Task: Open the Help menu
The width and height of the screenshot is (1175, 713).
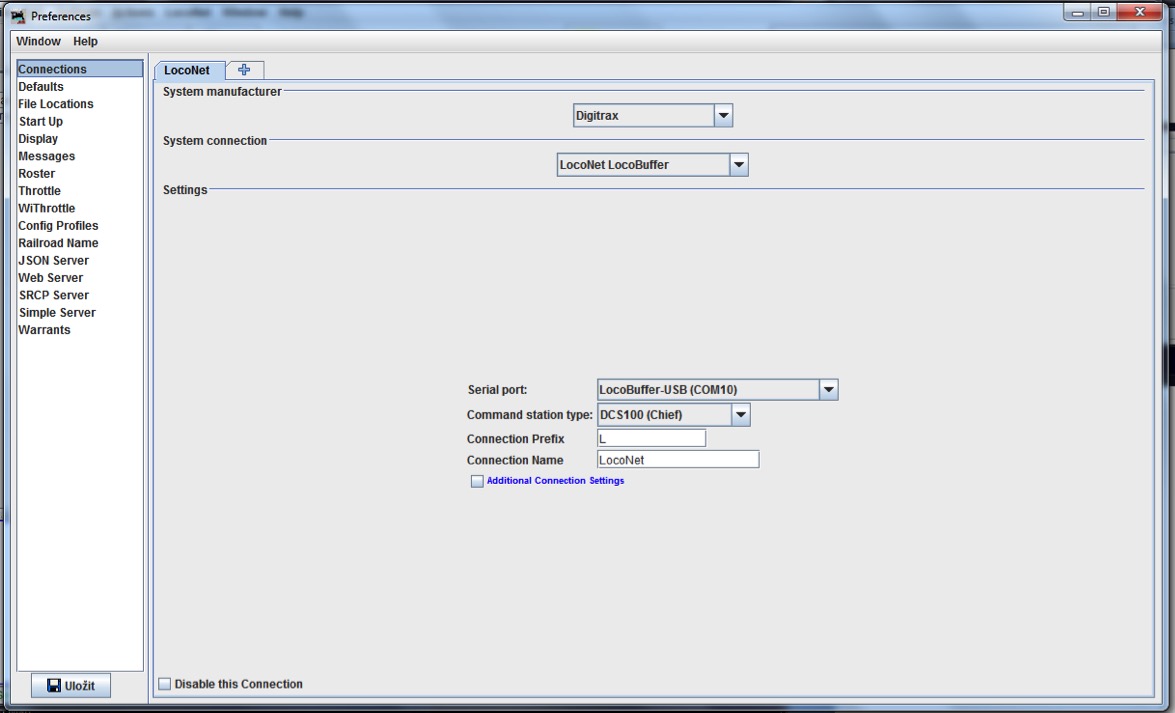Action: [x=85, y=41]
